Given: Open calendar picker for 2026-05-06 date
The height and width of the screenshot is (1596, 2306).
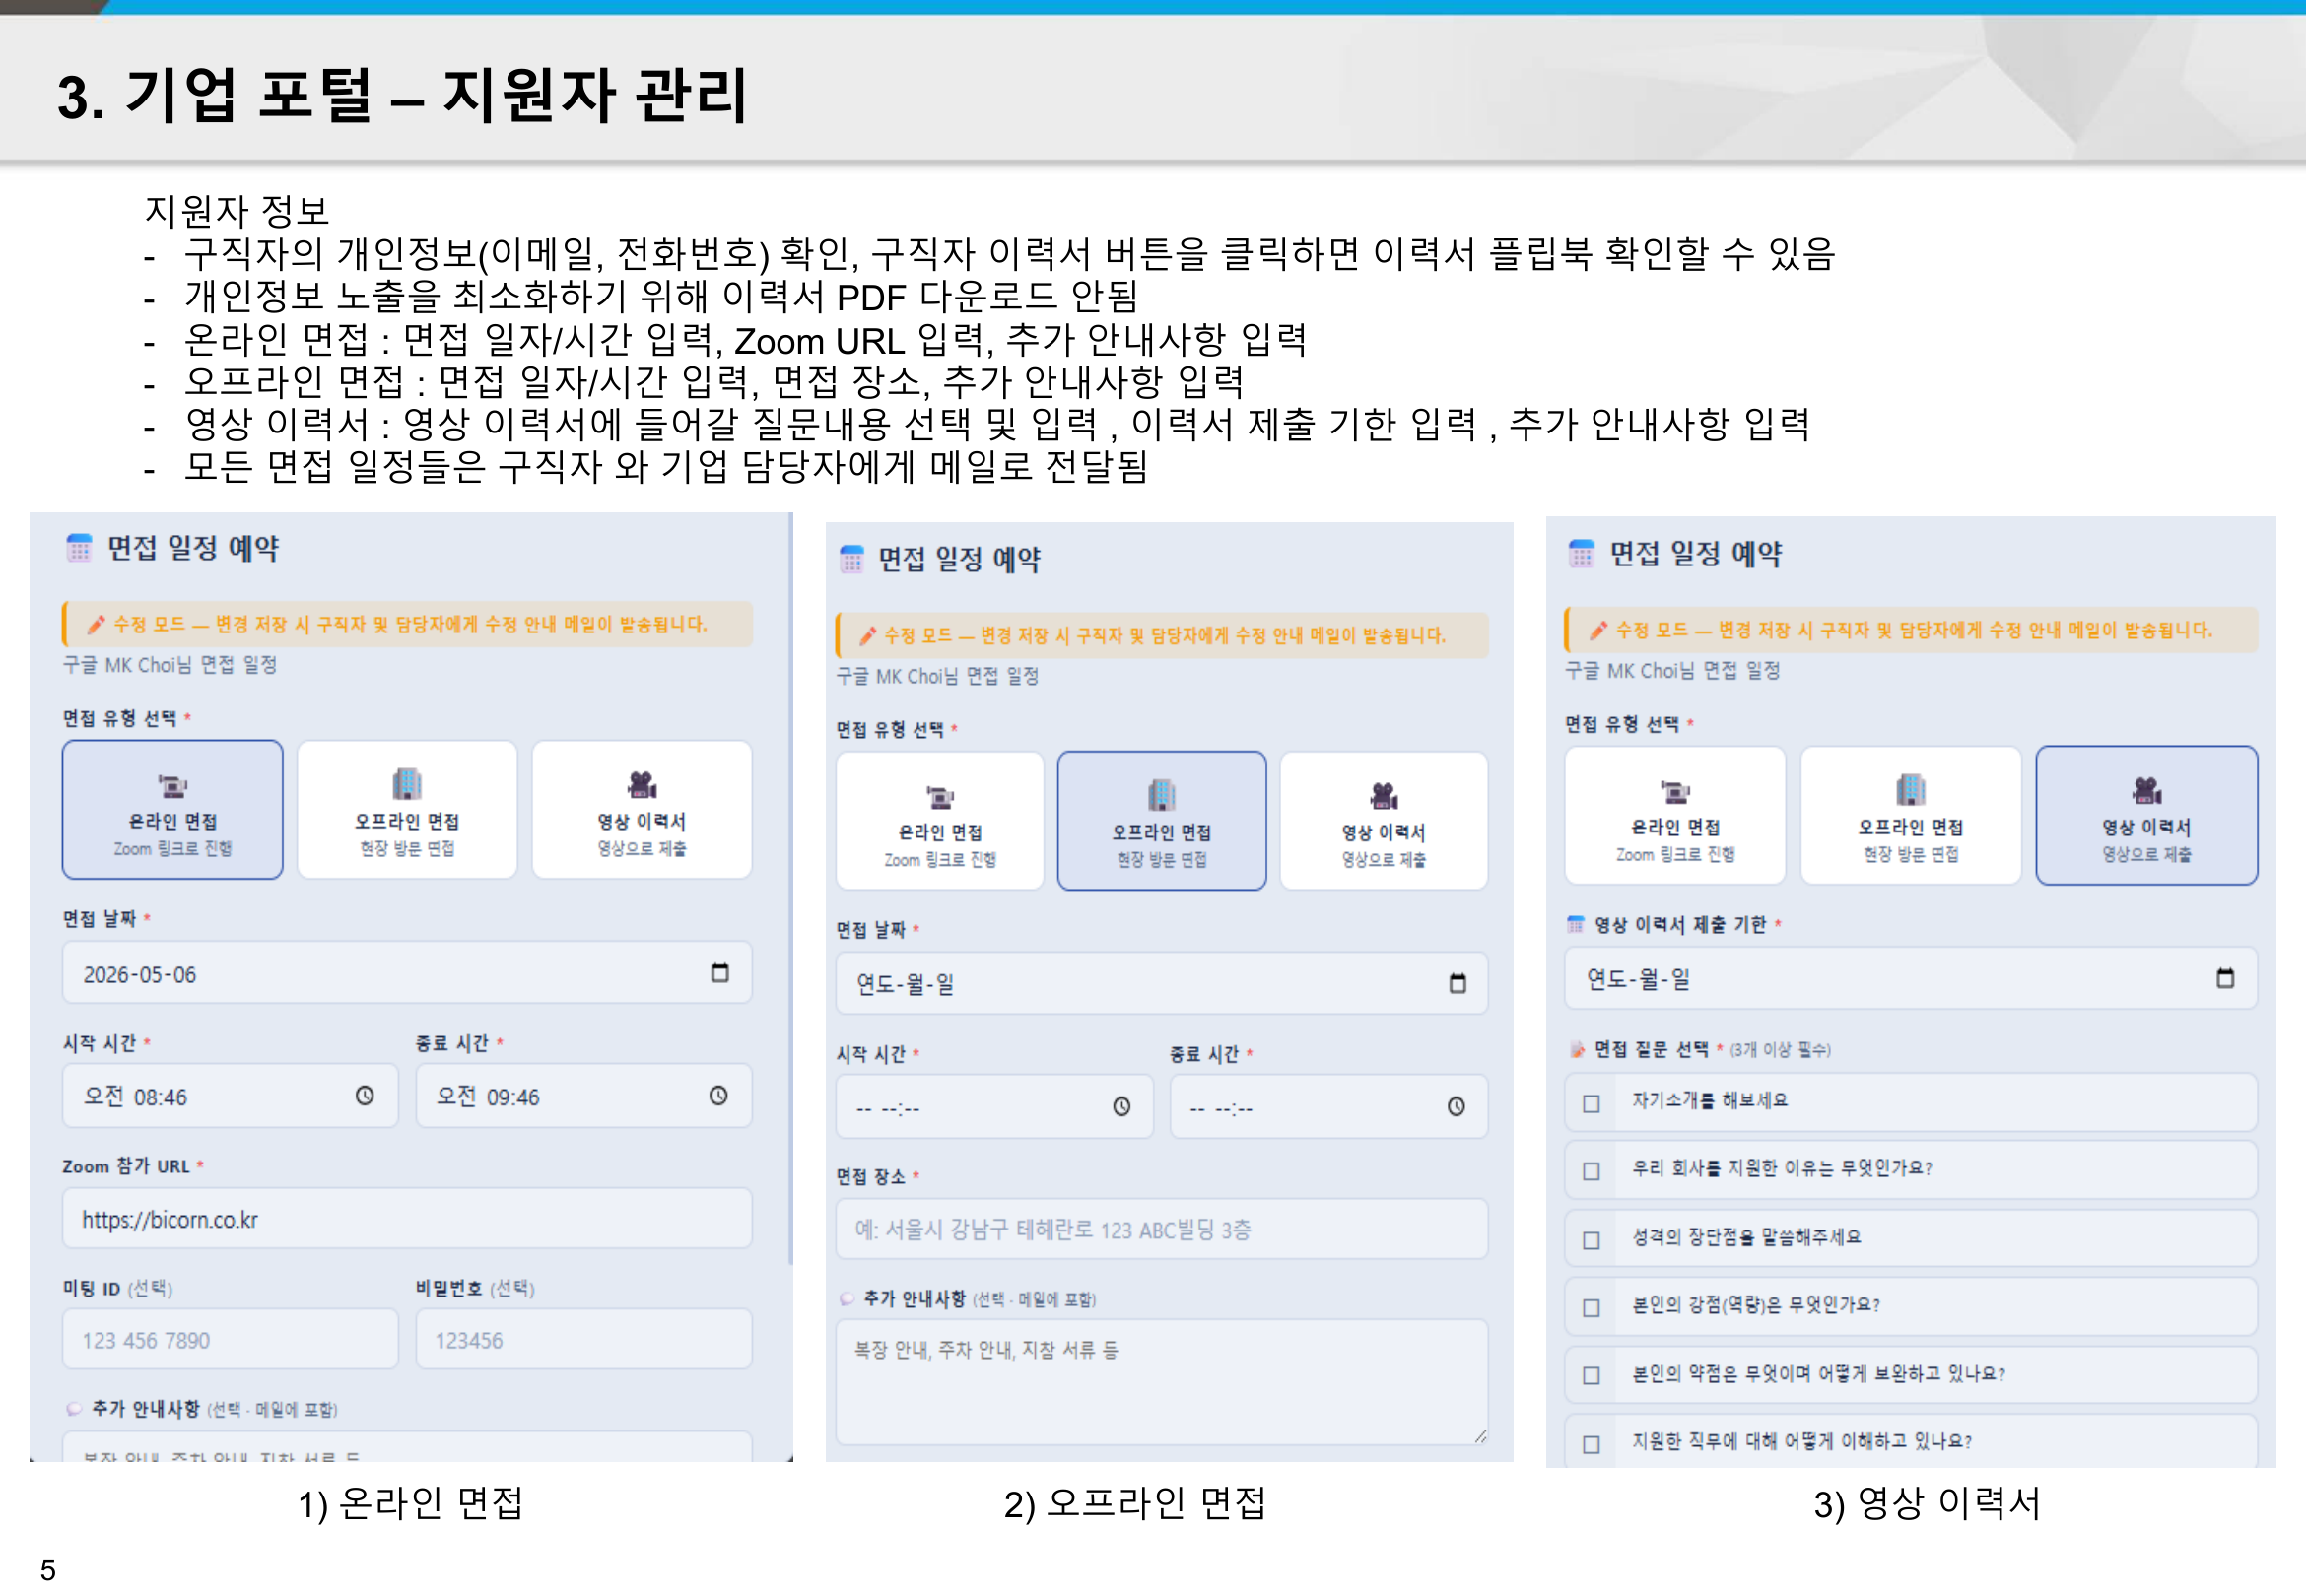Looking at the screenshot, I should click(x=720, y=972).
